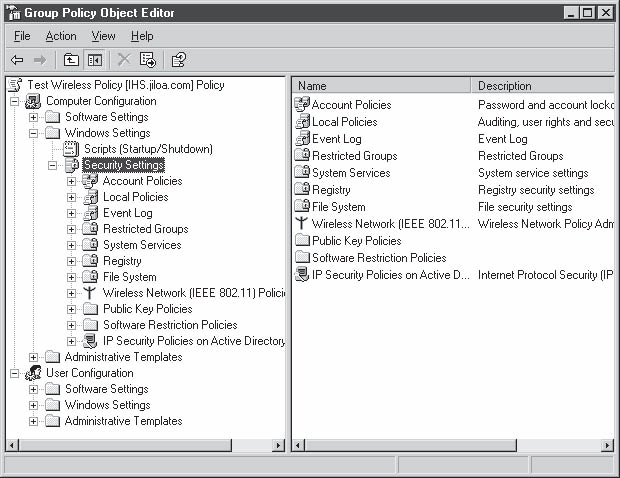The image size is (620, 478).
Task: Click the Software Restriction Policies folder icon in list
Action: coord(302,257)
